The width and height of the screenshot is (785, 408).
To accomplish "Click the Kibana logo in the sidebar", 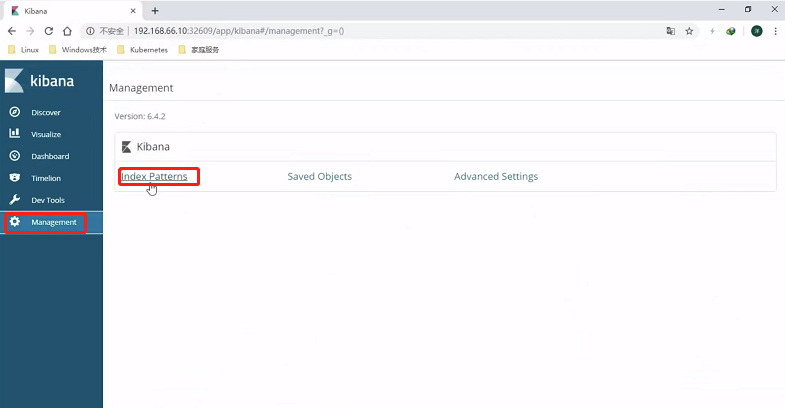I will click(14, 81).
